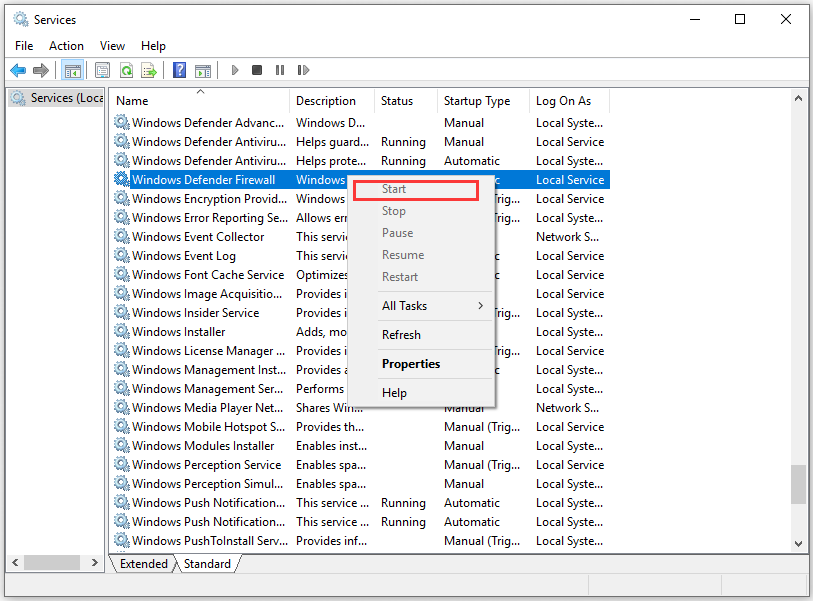Open the File menu
813x601 pixels.
(x=24, y=46)
